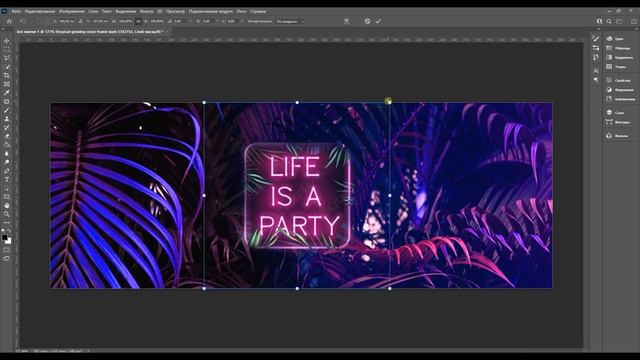Select the Spot Healing Brush tool
This screenshot has width=640, height=360.
7,101
